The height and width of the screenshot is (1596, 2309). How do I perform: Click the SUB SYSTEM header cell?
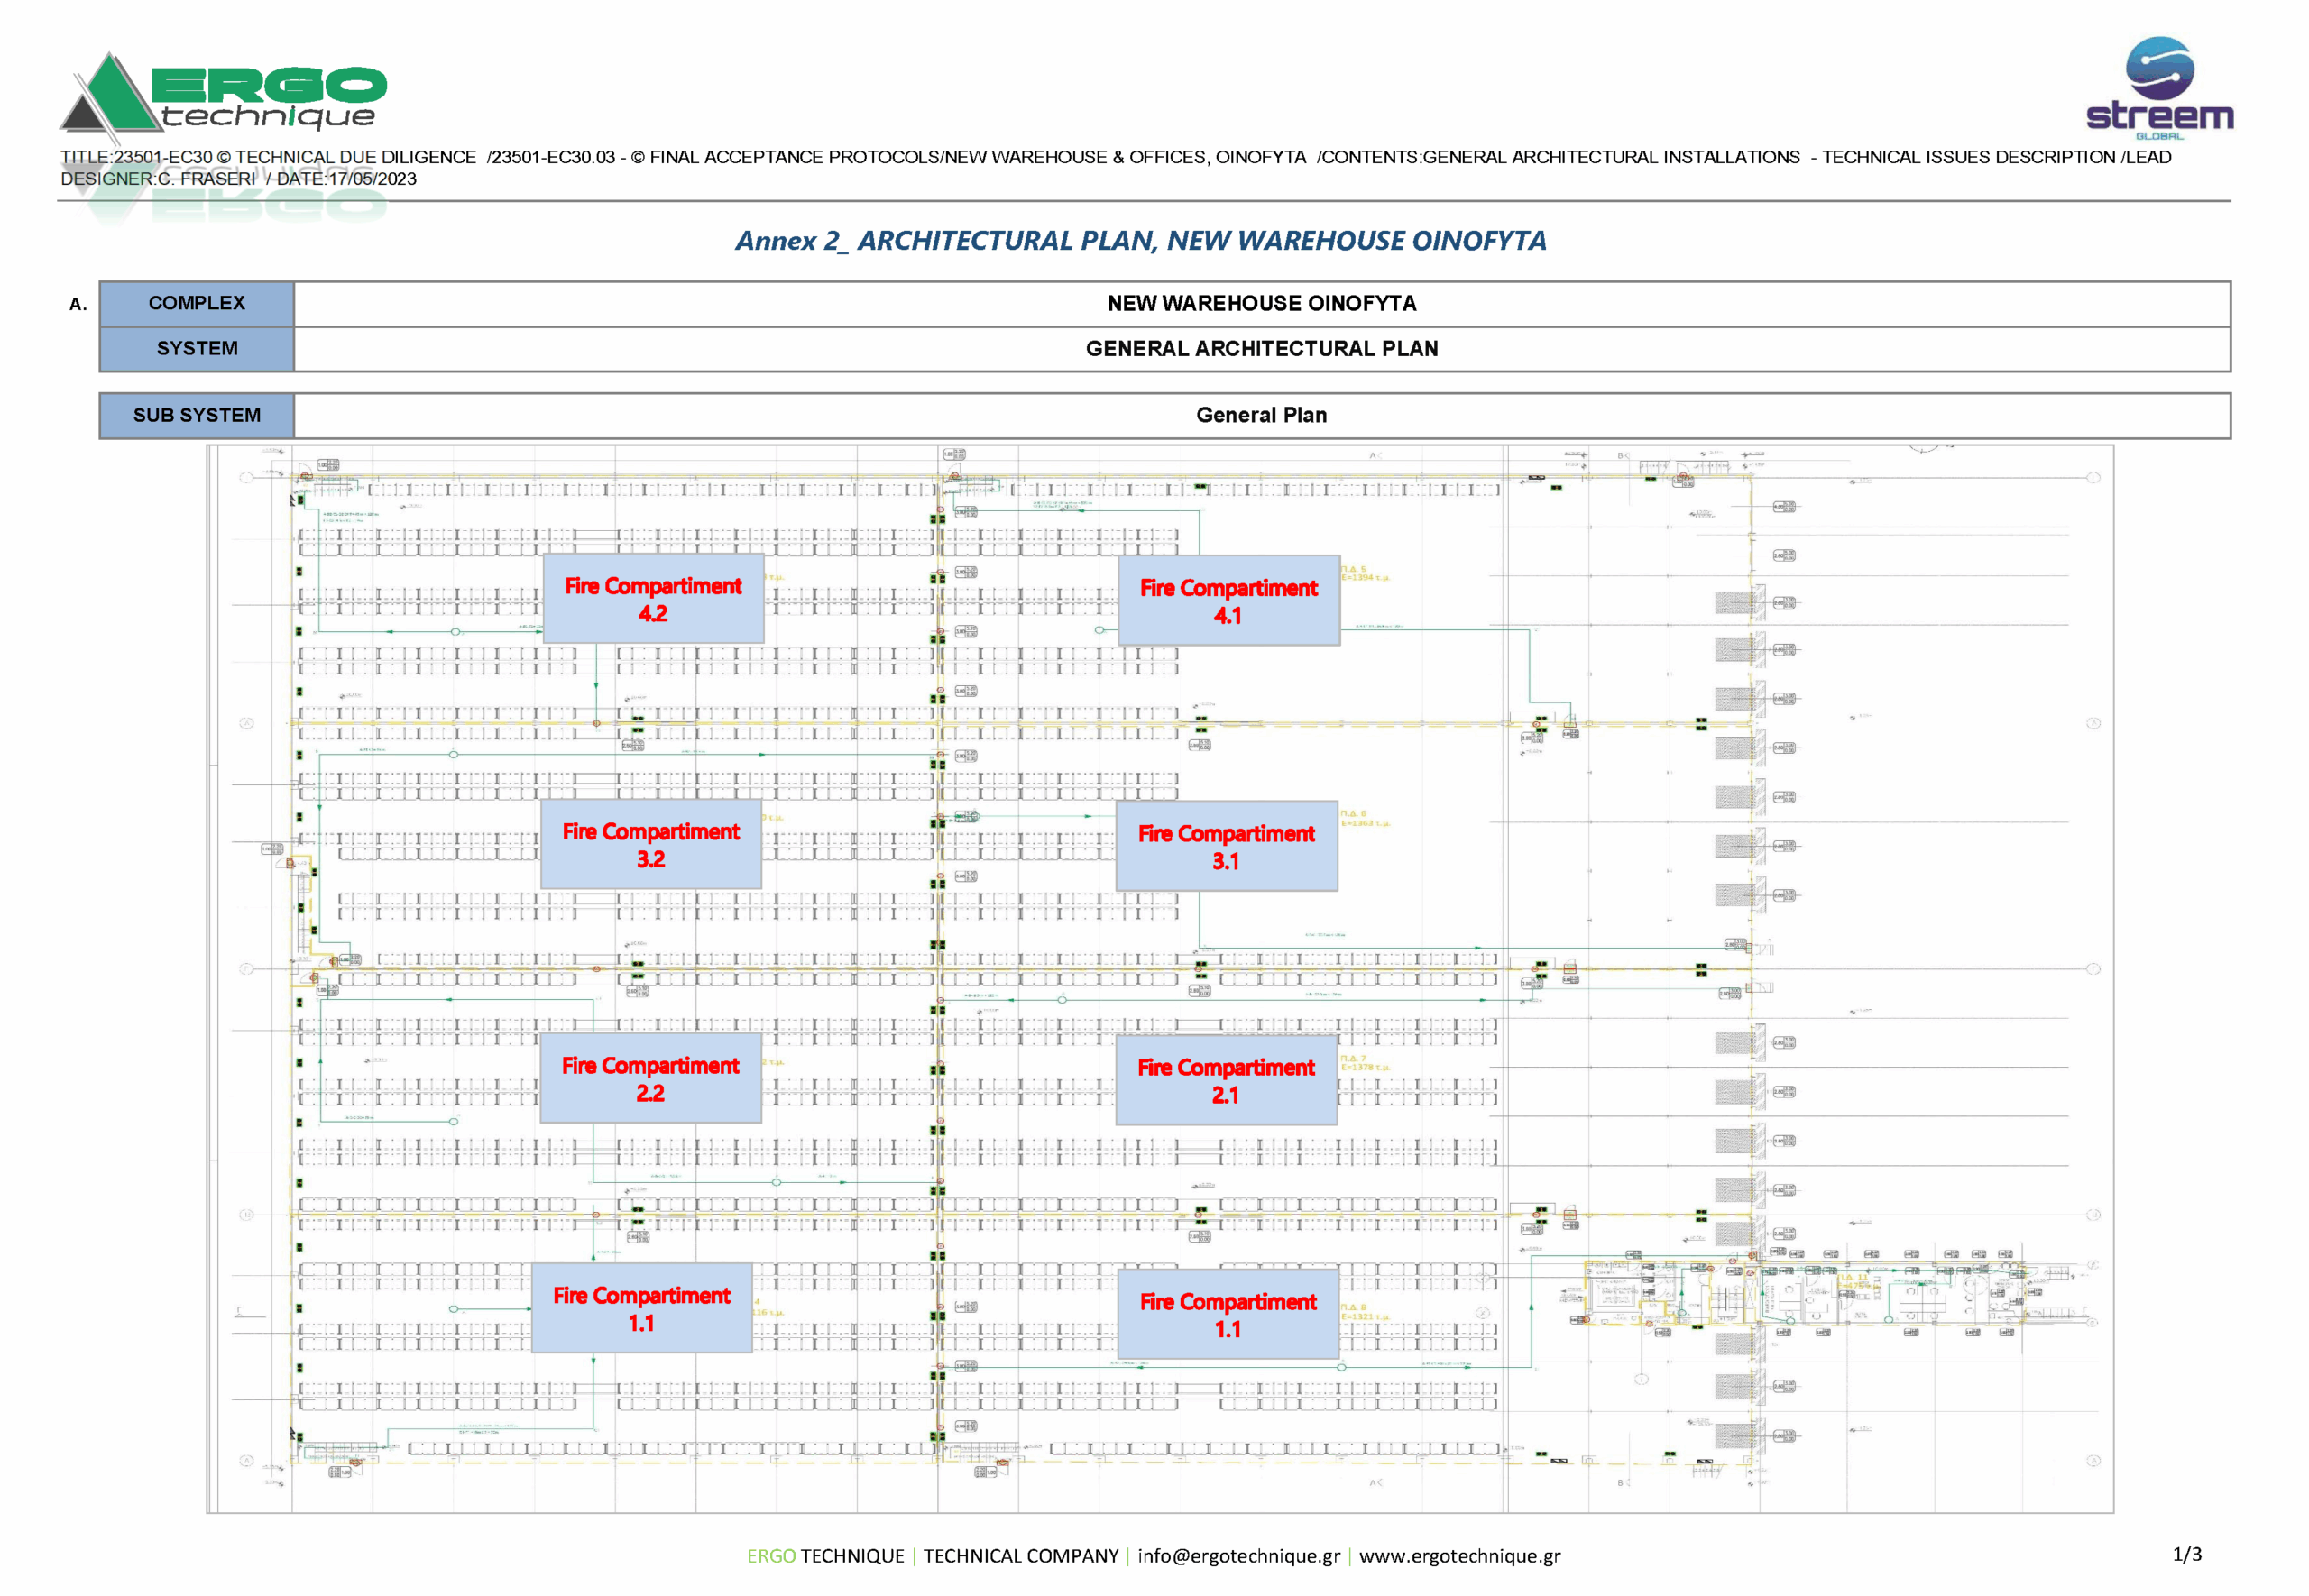pyautogui.click(x=197, y=415)
